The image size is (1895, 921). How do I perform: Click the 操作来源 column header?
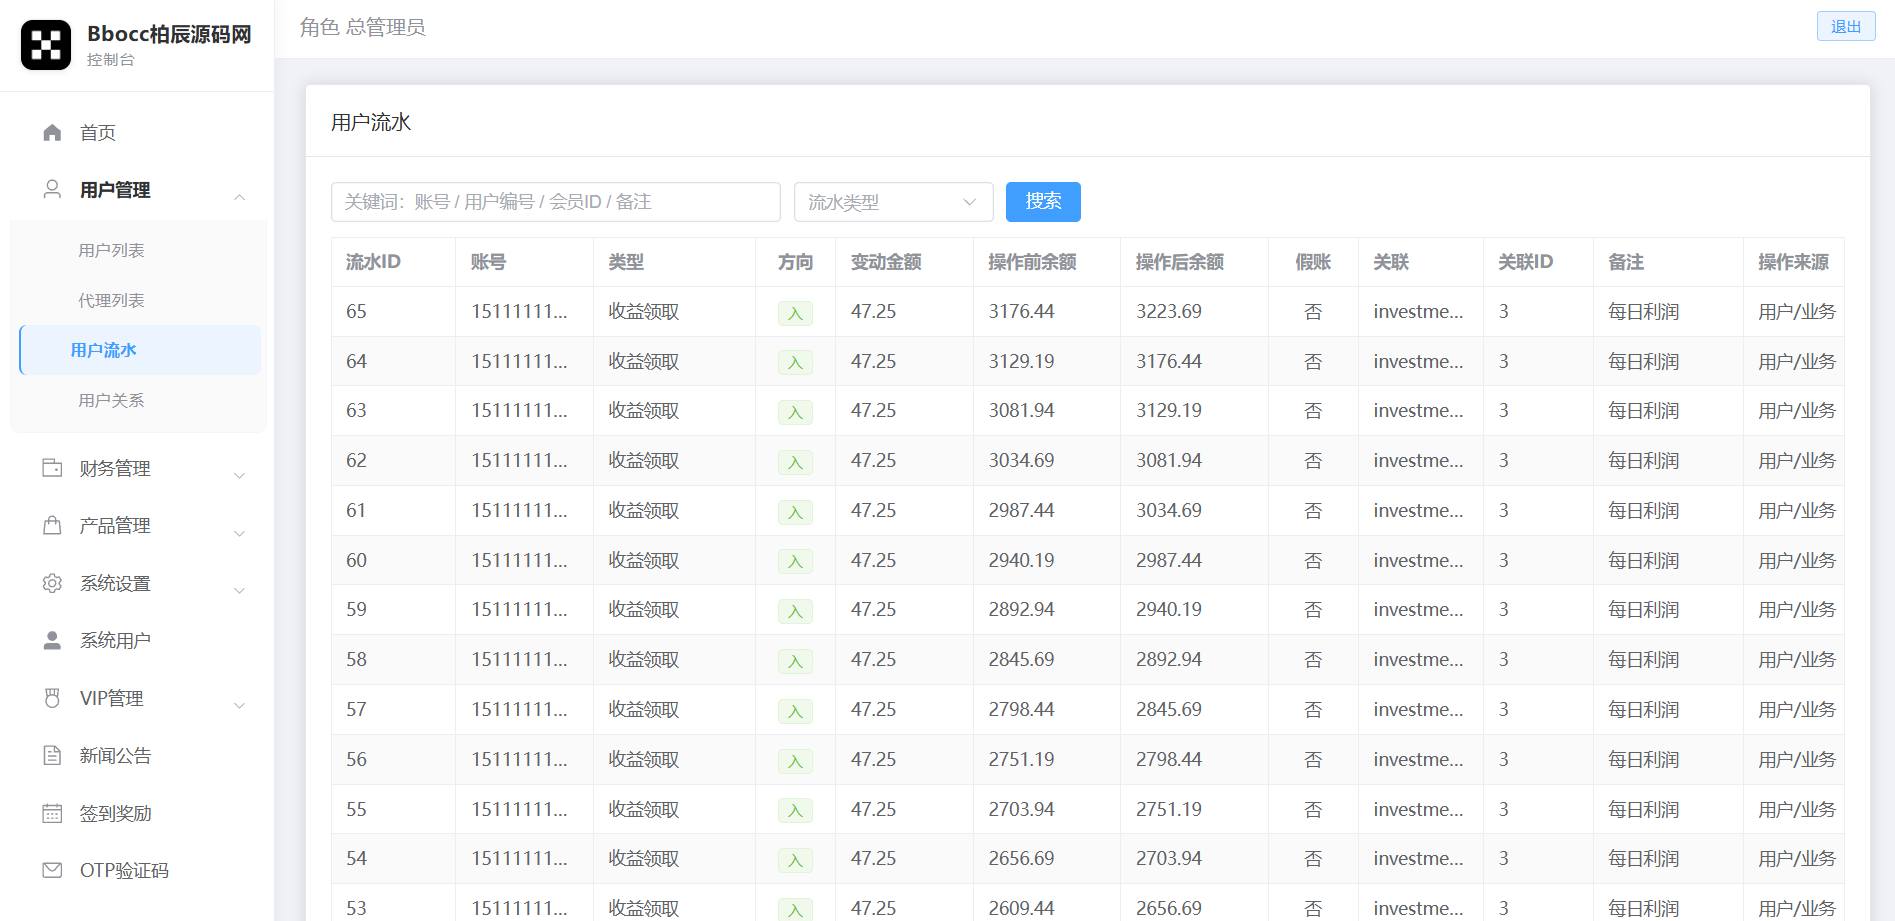[1793, 262]
